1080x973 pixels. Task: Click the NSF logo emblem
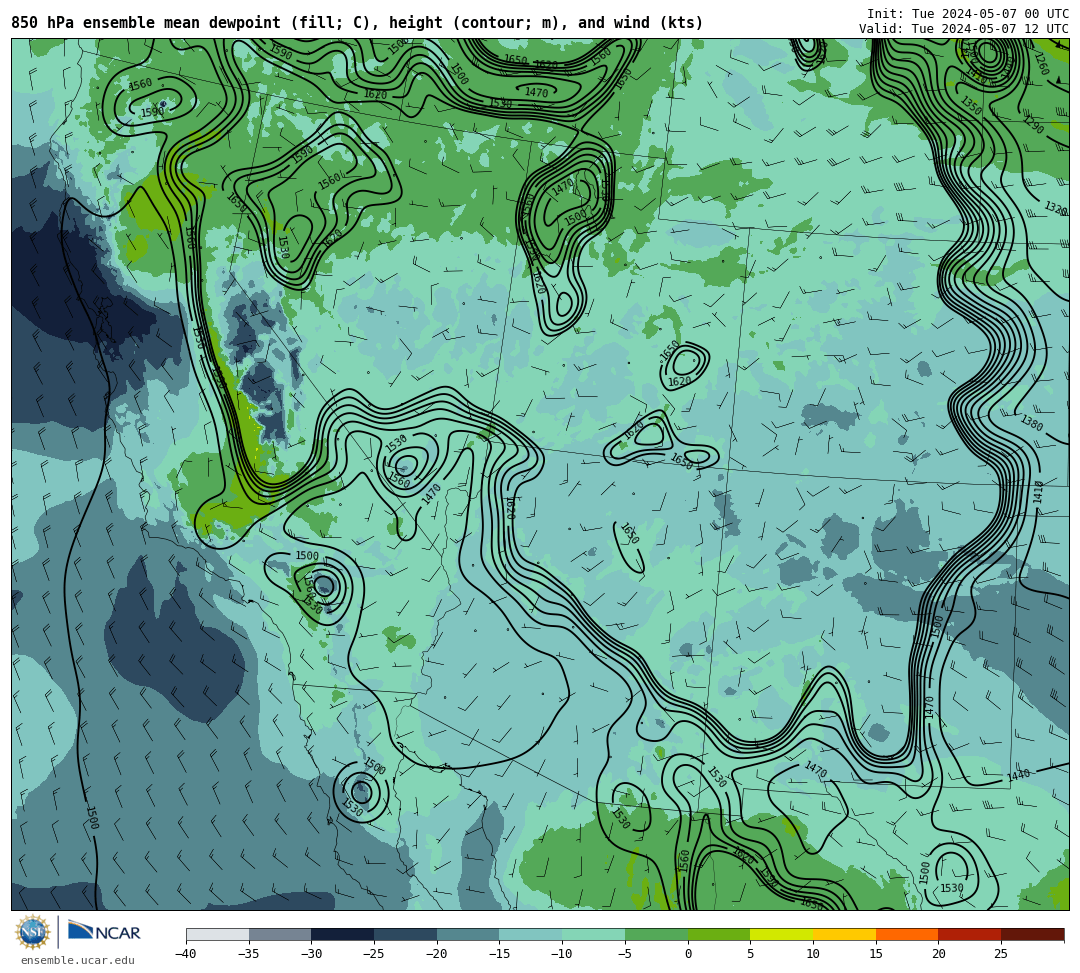[x=33, y=932]
